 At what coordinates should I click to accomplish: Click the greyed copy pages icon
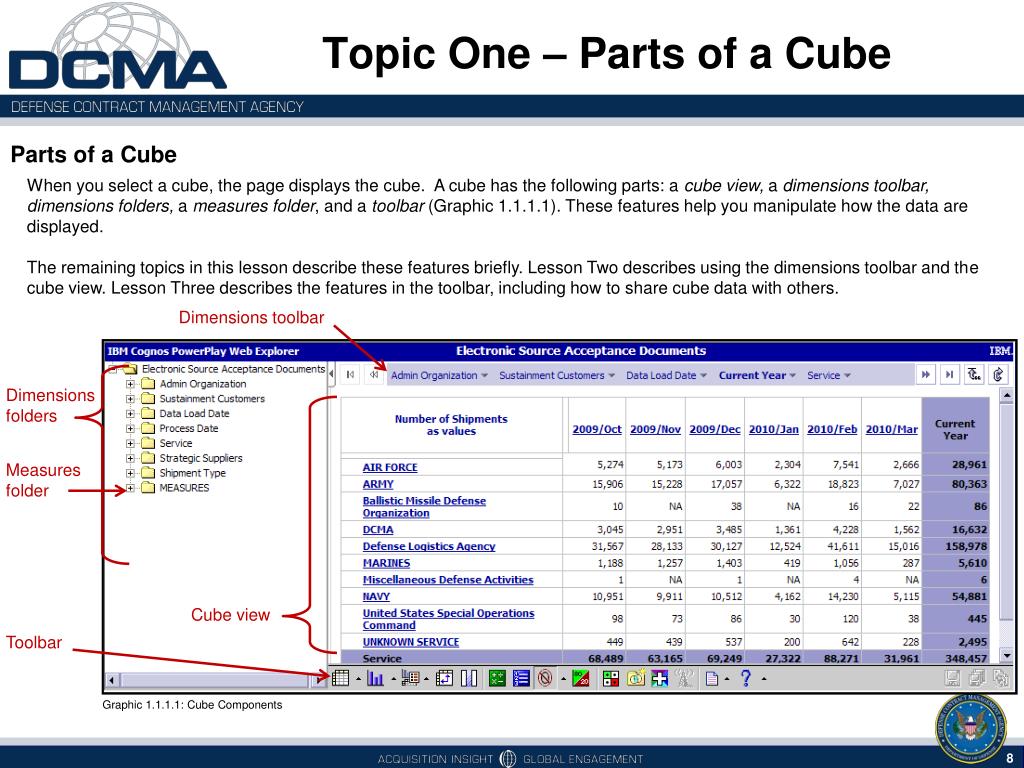[x=978, y=679]
